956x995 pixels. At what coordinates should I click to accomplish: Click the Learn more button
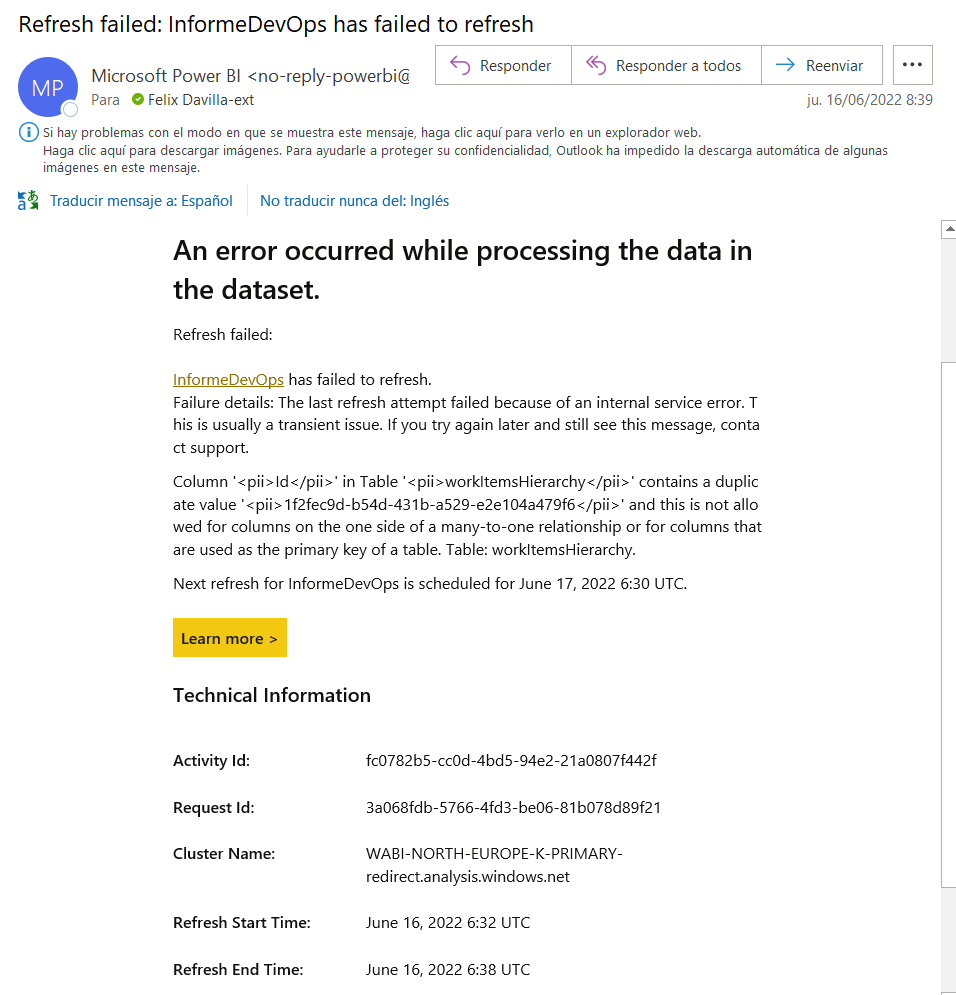[230, 638]
